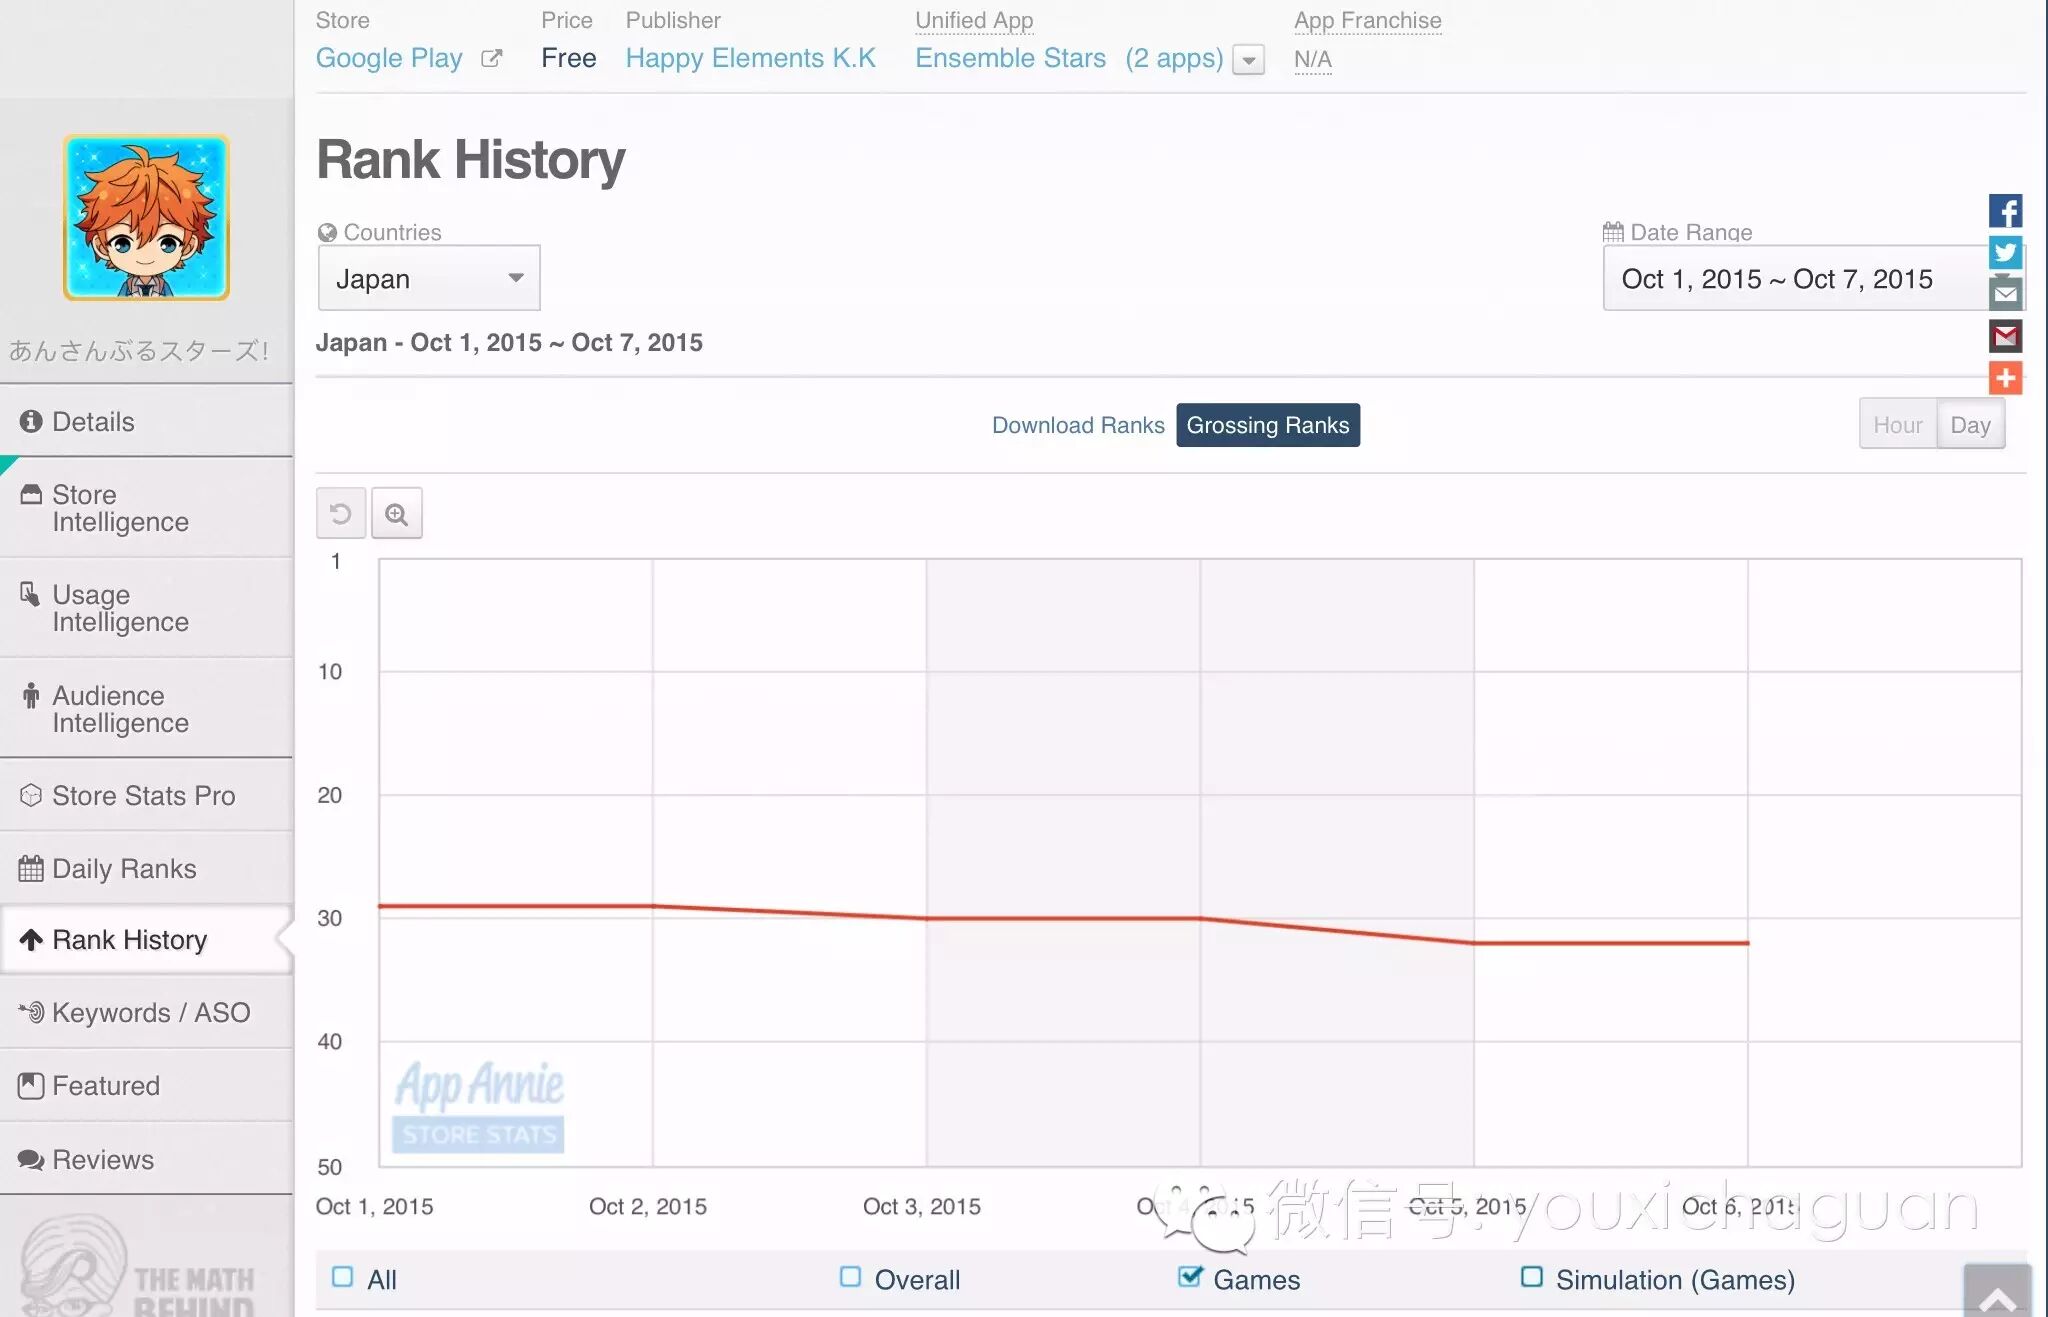Viewport: 2048px width, 1317px height.
Task: Open Daily Ranks in the sidebar
Action: pos(124,868)
